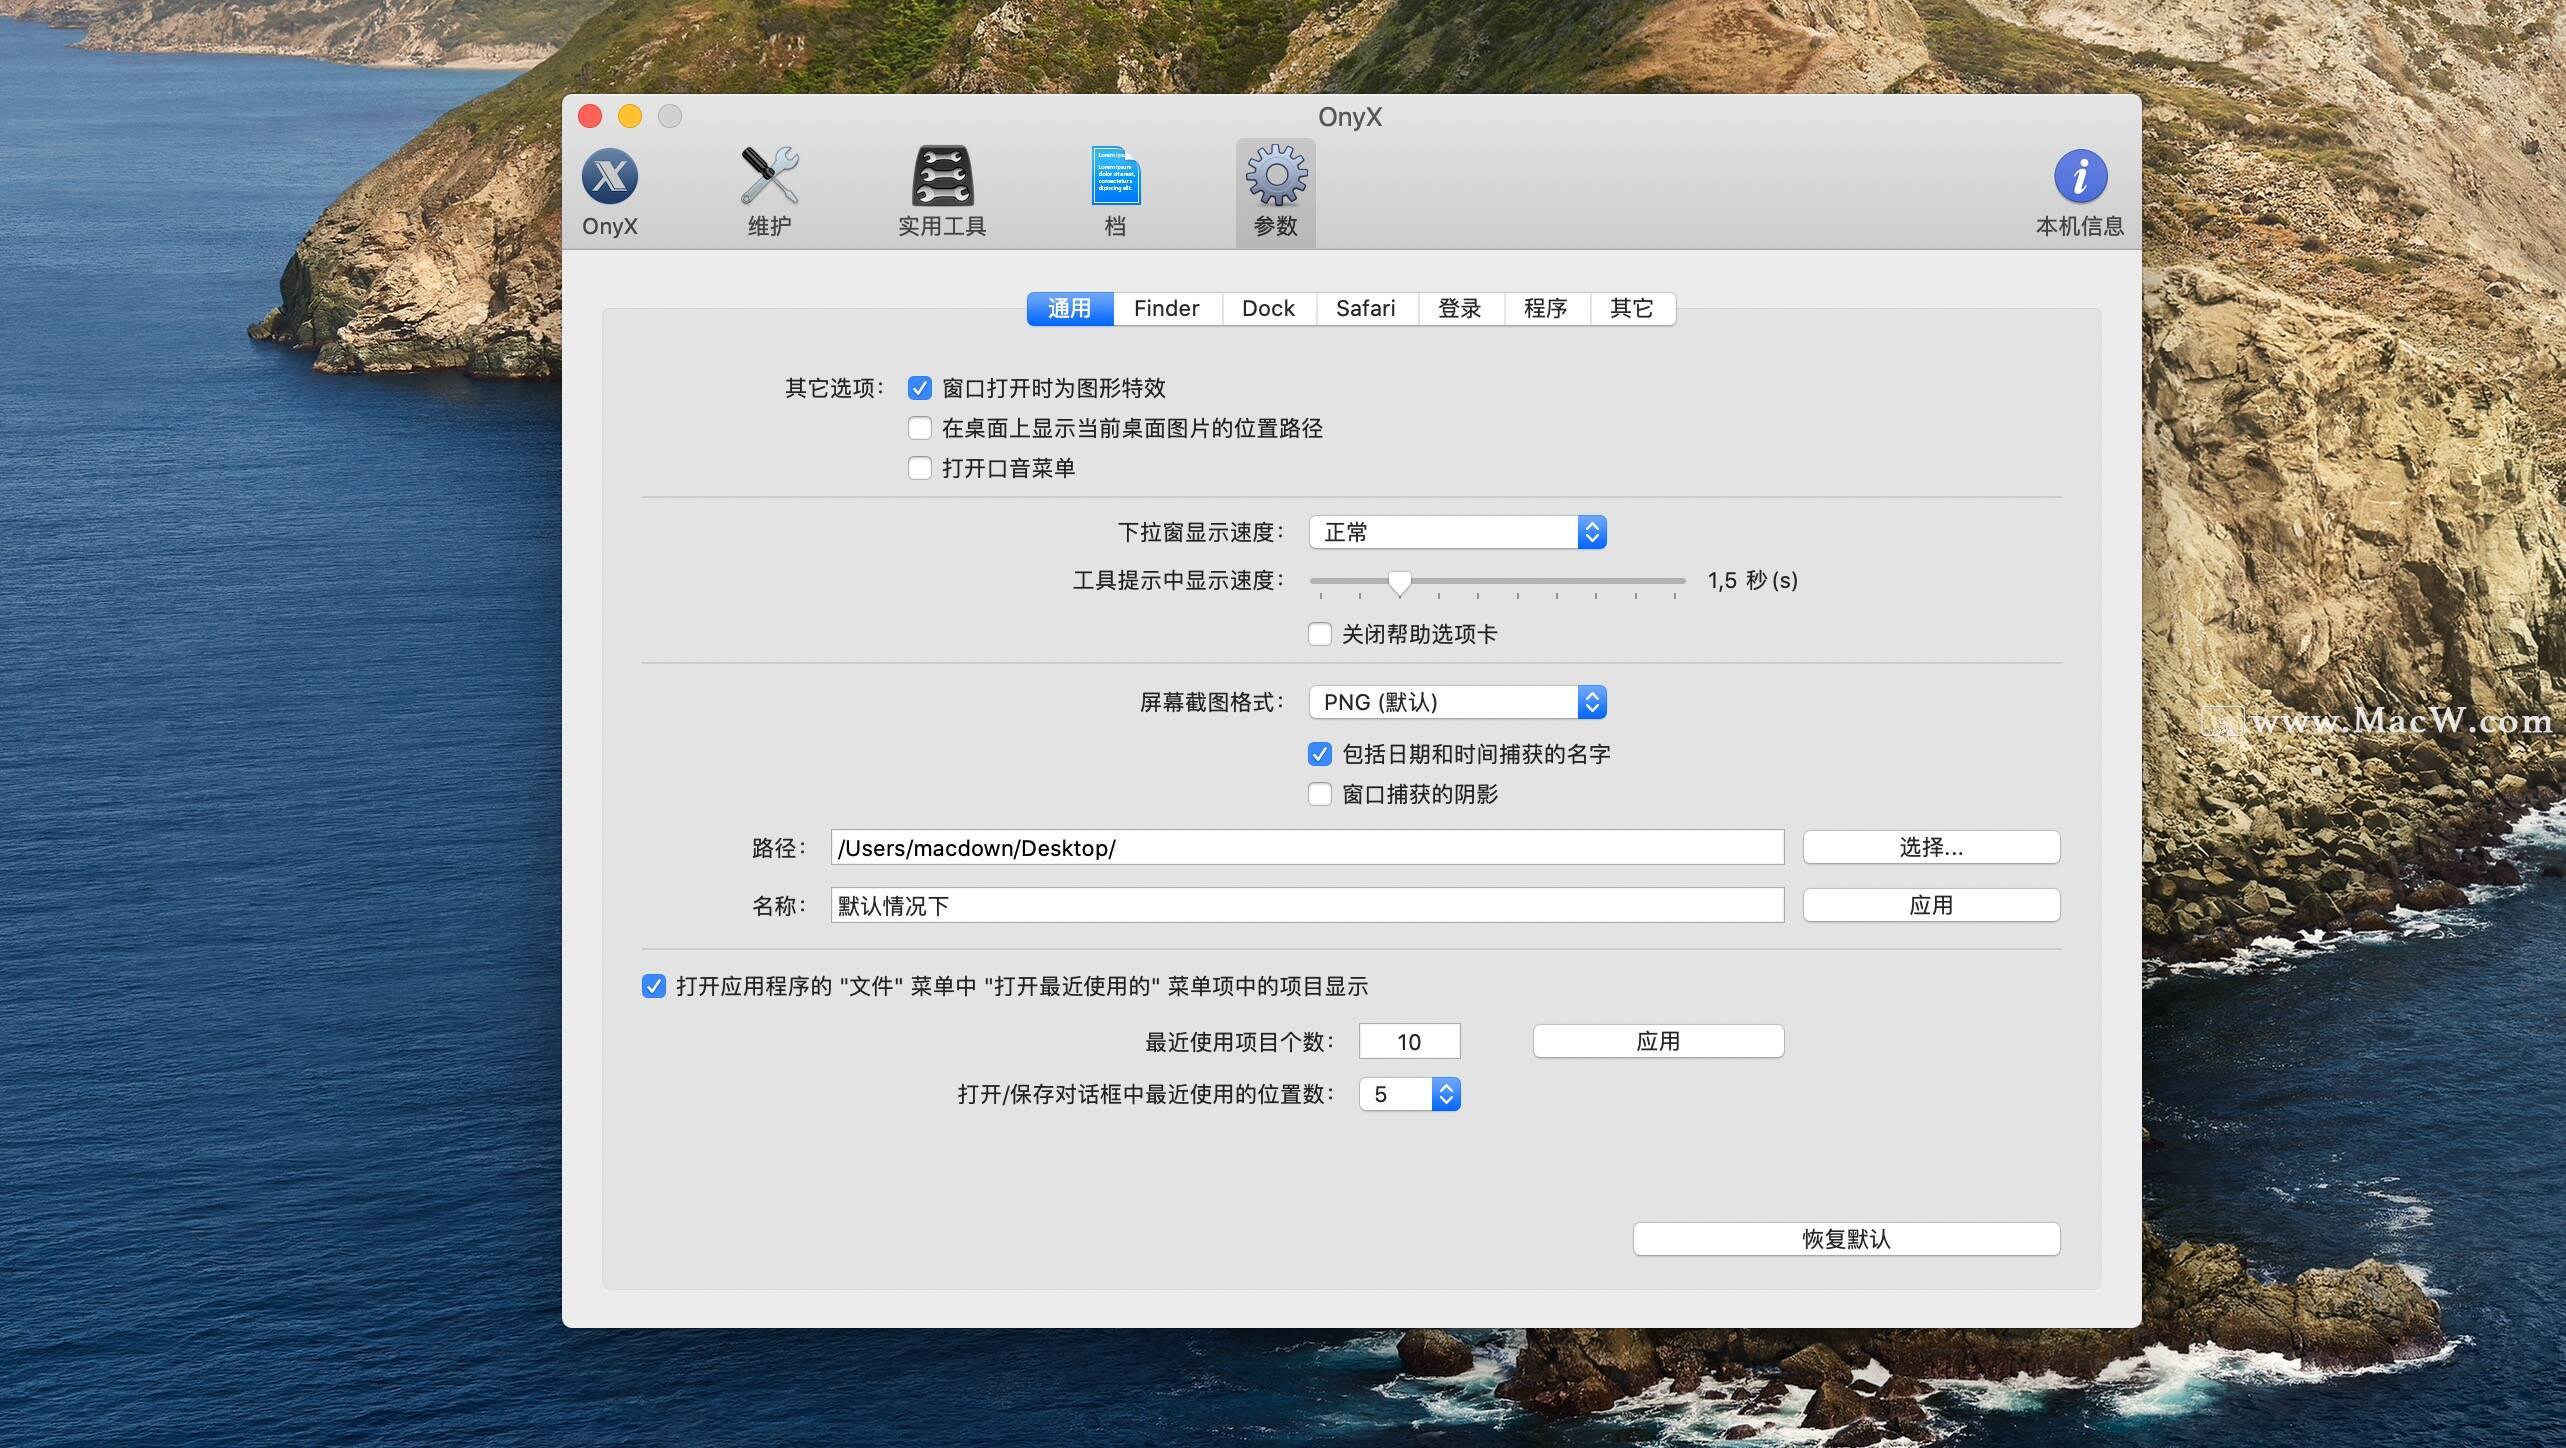The height and width of the screenshot is (1448, 2566).
Task: Minimize OnyX with the yellow button
Action: coord(630,116)
